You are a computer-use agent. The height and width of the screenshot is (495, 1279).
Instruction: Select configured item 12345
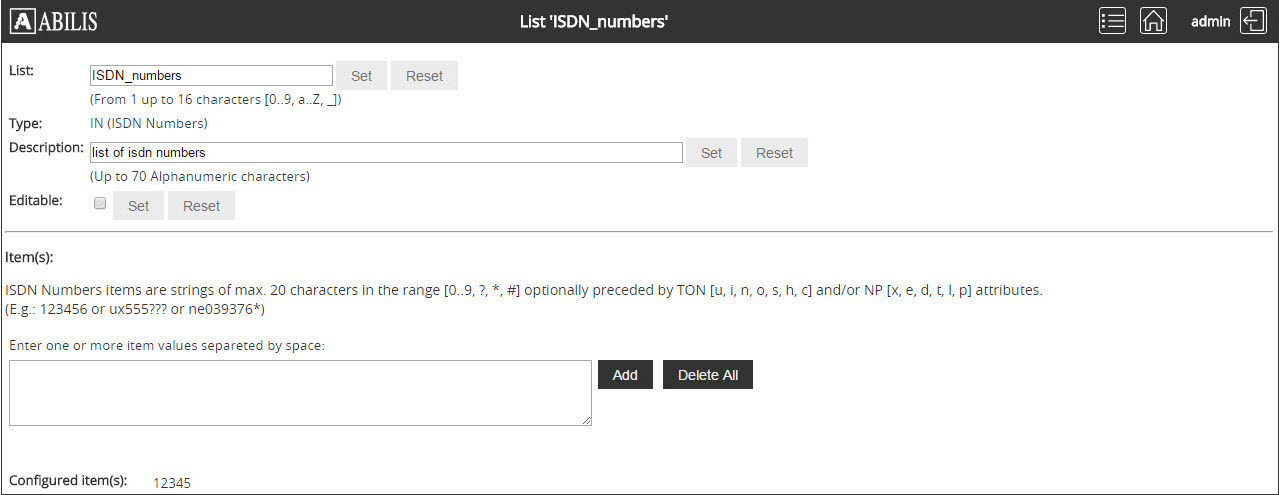click(172, 483)
